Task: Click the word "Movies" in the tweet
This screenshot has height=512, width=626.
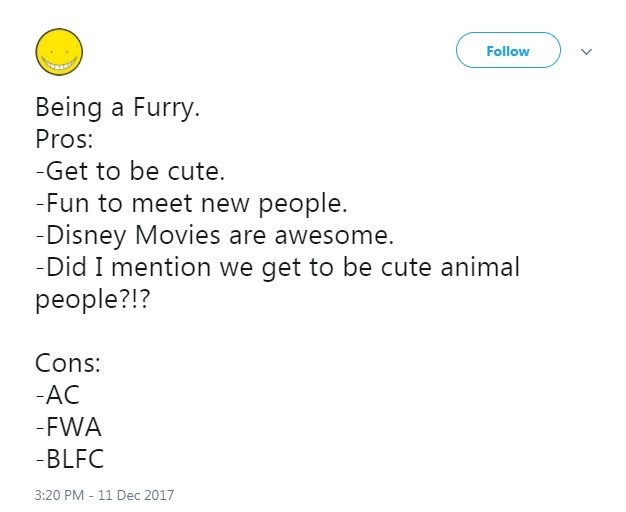Action: point(173,236)
